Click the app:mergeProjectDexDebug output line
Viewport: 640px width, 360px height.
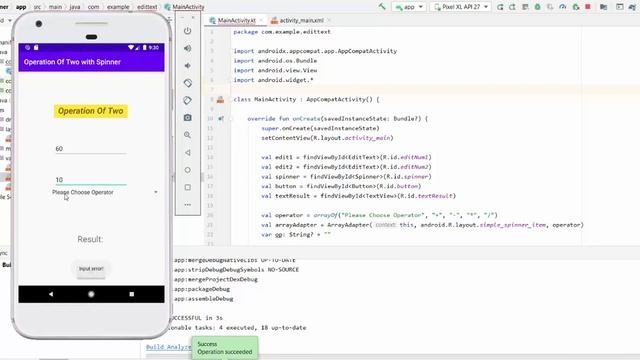pos(216,280)
